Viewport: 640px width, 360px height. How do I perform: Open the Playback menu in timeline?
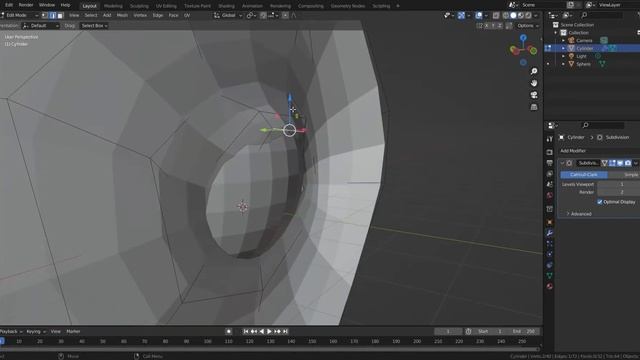[11, 331]
